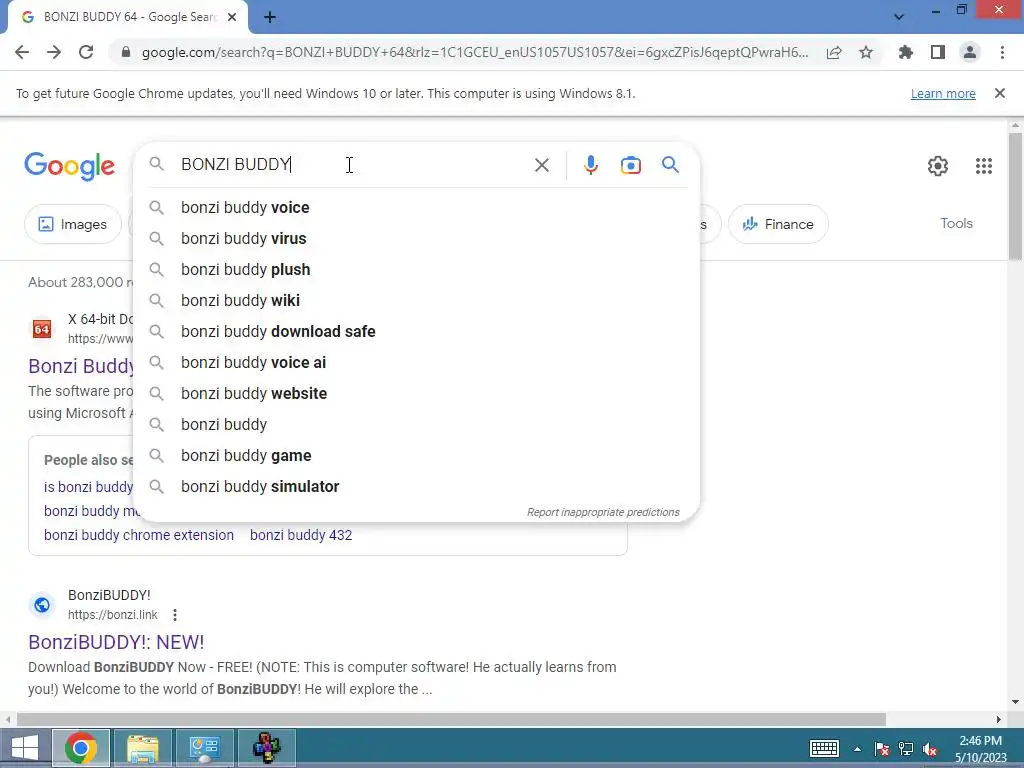Toggle the Chrome side panel
Viewport: 1024px width, 768px height.
tap(938, 52)
